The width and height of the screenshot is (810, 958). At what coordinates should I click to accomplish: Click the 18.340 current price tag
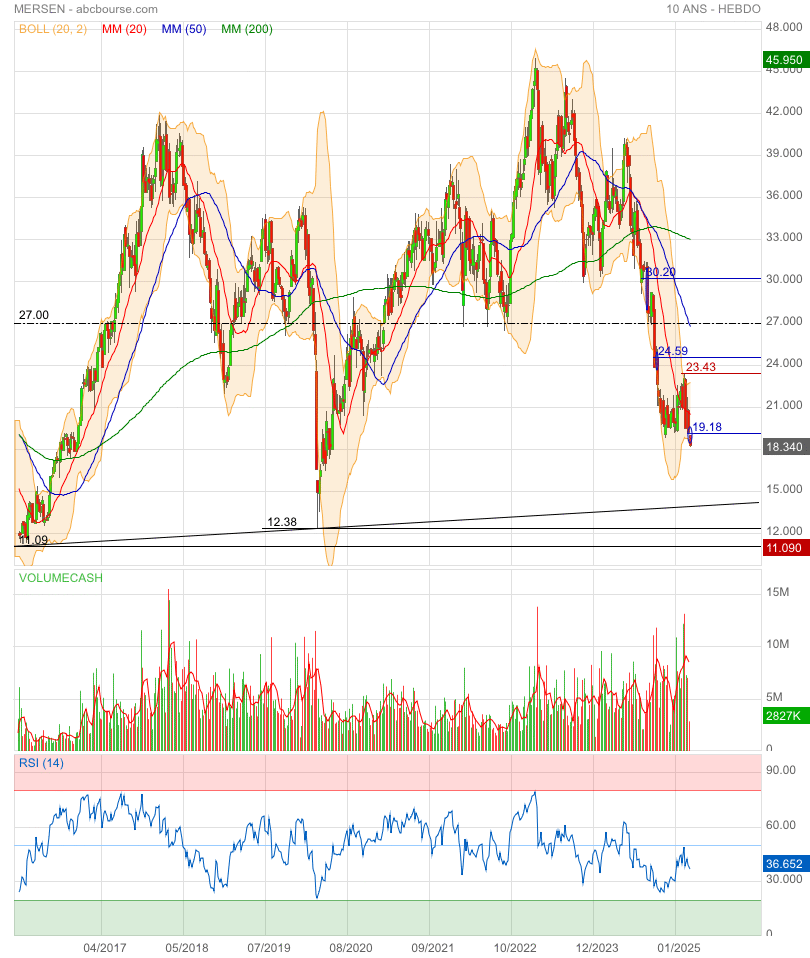click(x=784, y=447)
